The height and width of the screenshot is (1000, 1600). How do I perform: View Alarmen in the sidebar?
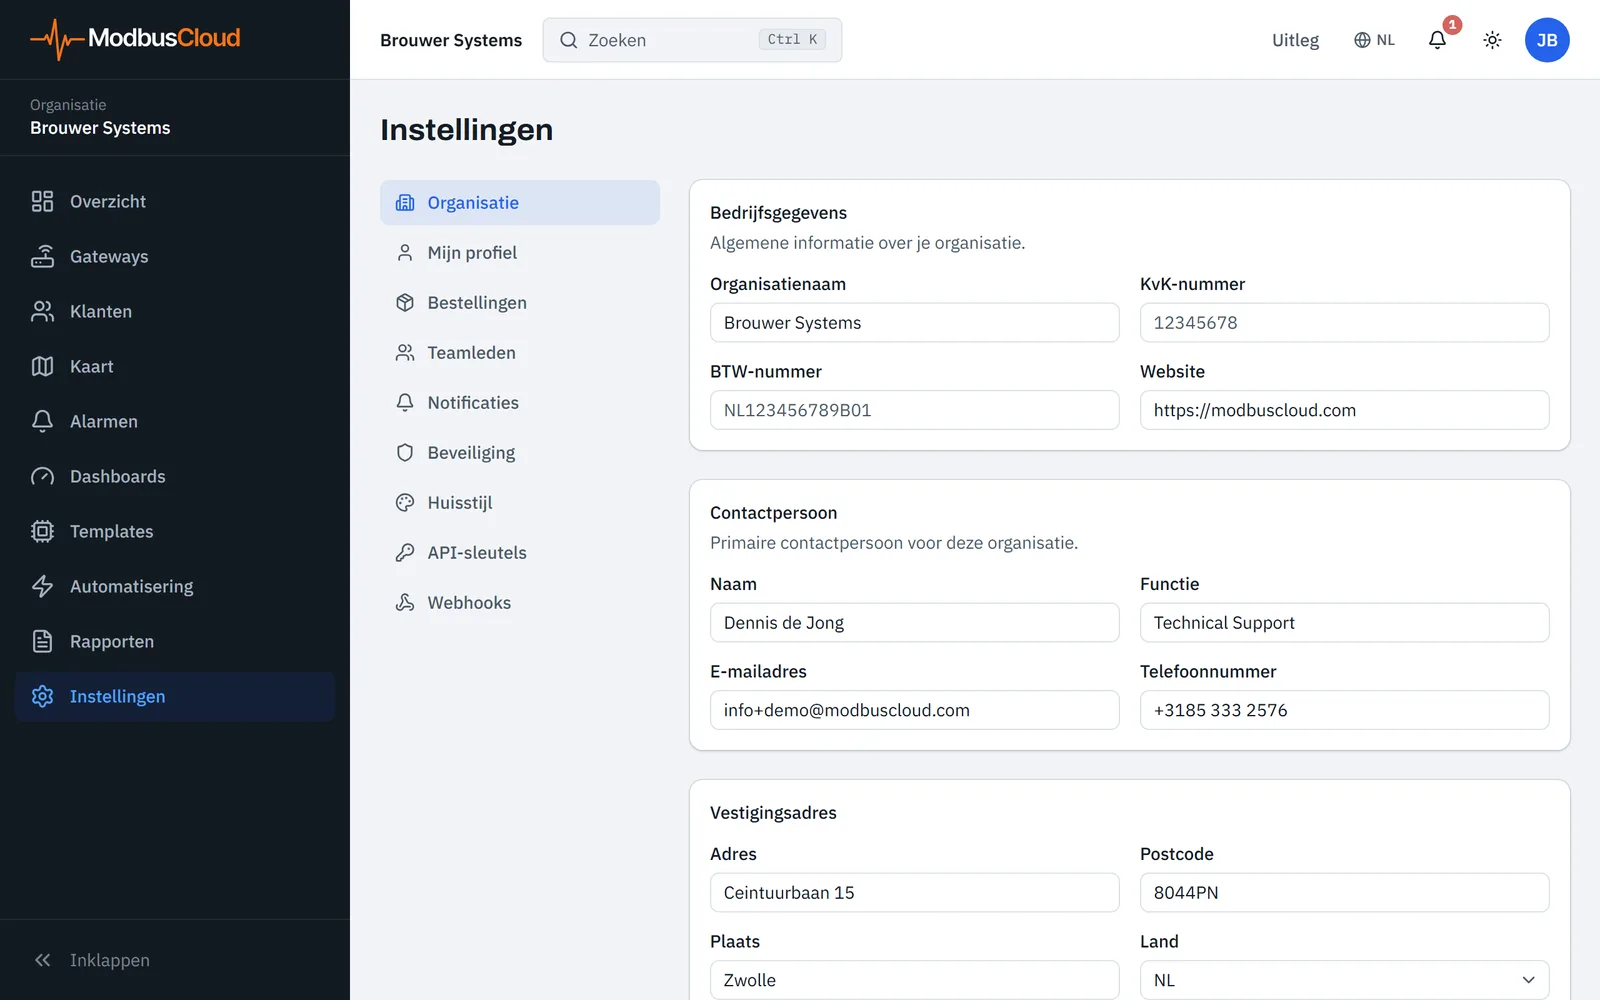[x=175, y=422]
